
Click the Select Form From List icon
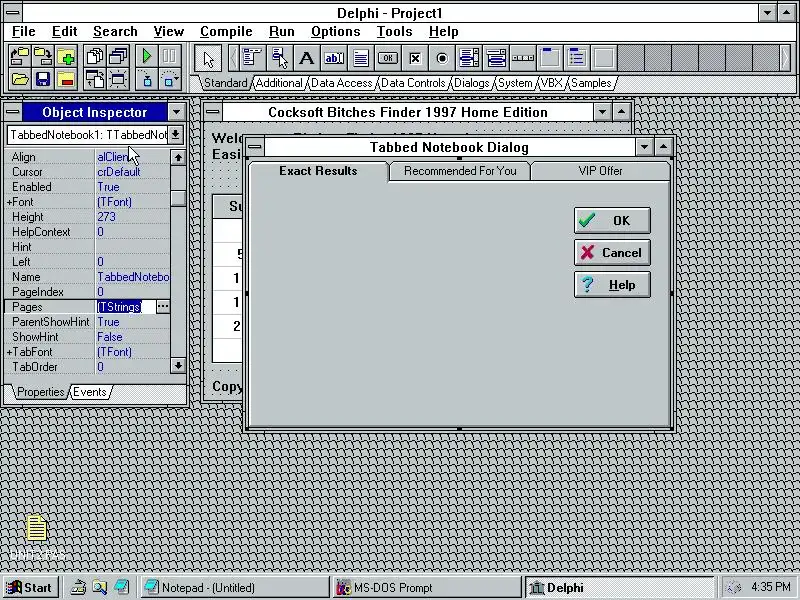(118, 56)
